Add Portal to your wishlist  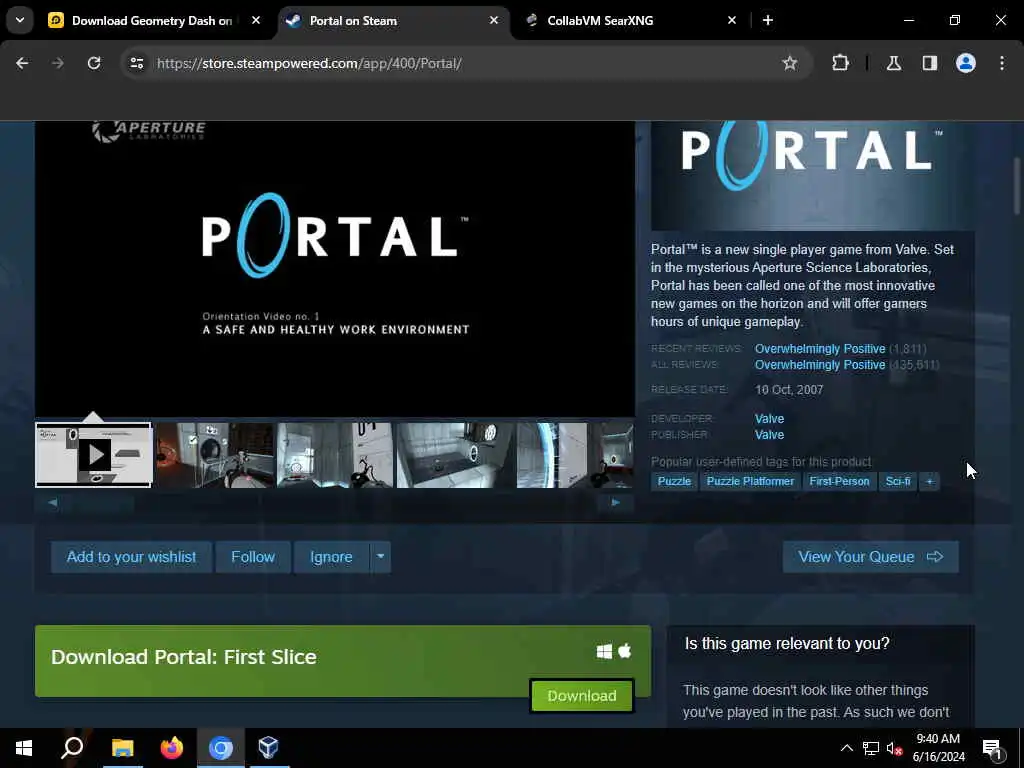tap(131, 557)
